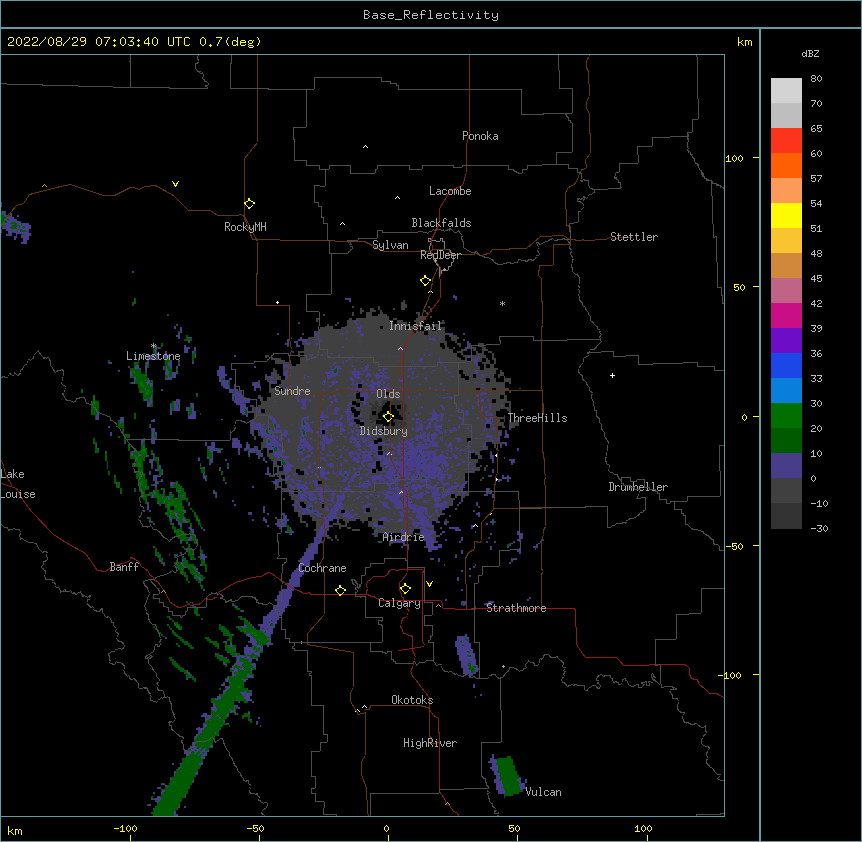
Task: Select the Cochrane town label
Action: click(322, 568)
